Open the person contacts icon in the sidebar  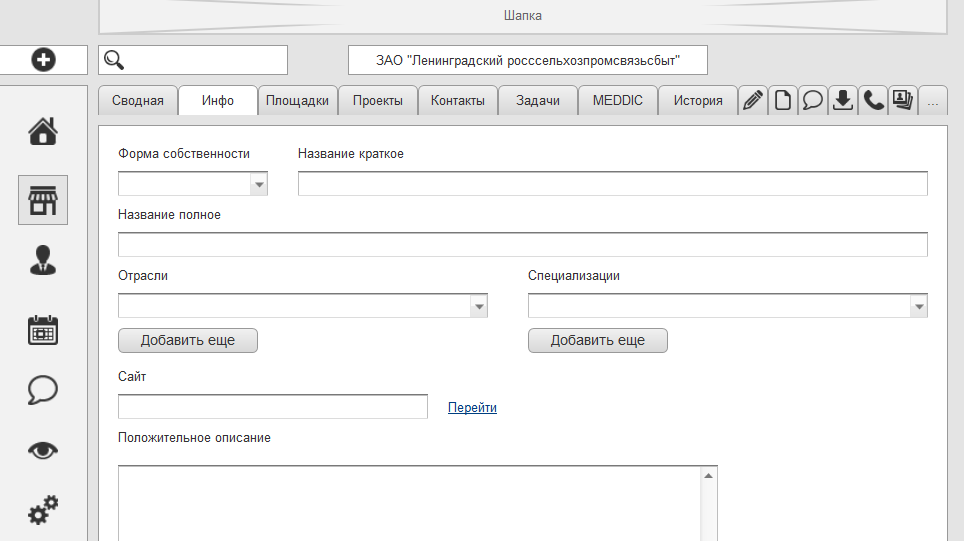[x=43, y=260]
